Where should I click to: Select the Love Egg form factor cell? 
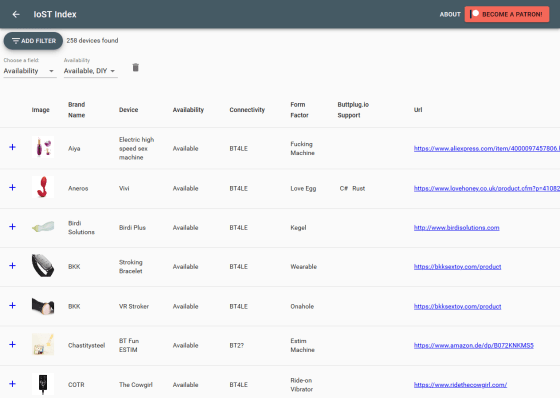[303, 188]
